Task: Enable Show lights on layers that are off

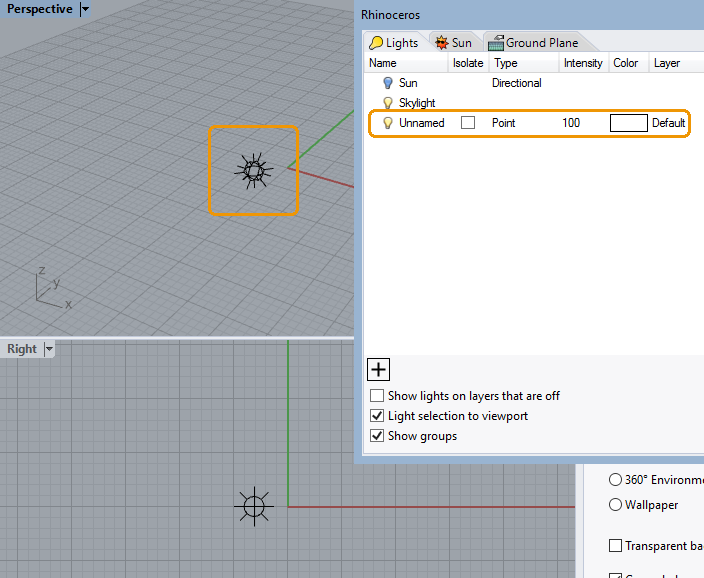Action: 377,396
